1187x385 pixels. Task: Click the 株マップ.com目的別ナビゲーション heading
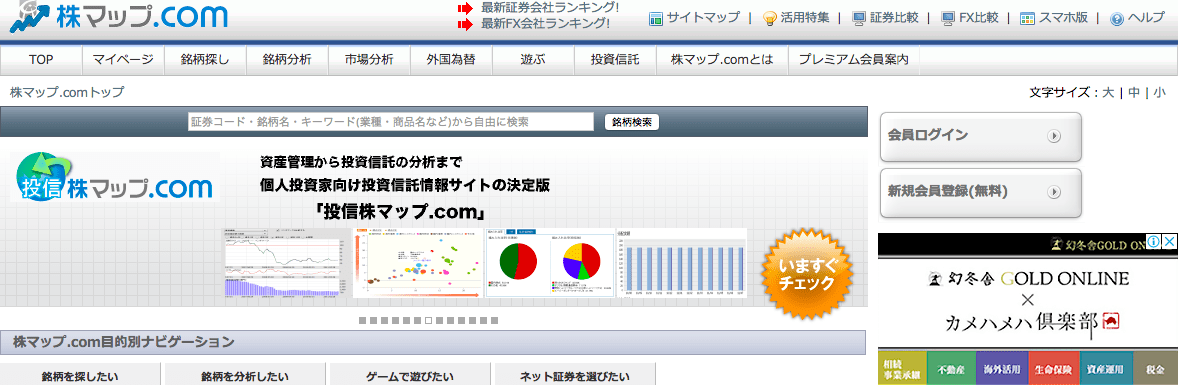coord(123,342)
